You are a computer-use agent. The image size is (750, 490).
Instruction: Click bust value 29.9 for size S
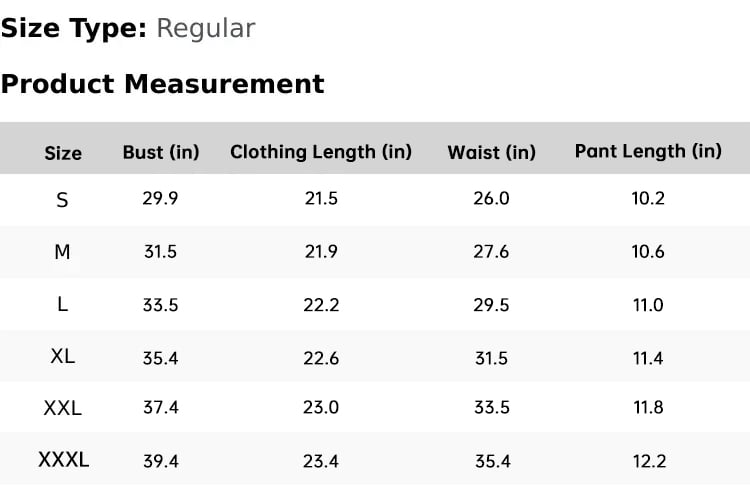(x=160, y=199)
